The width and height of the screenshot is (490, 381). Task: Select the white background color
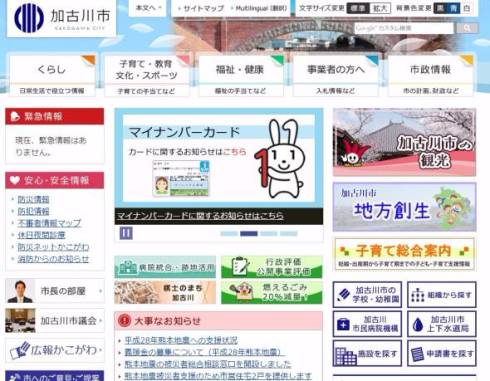(x=467, y=8)
